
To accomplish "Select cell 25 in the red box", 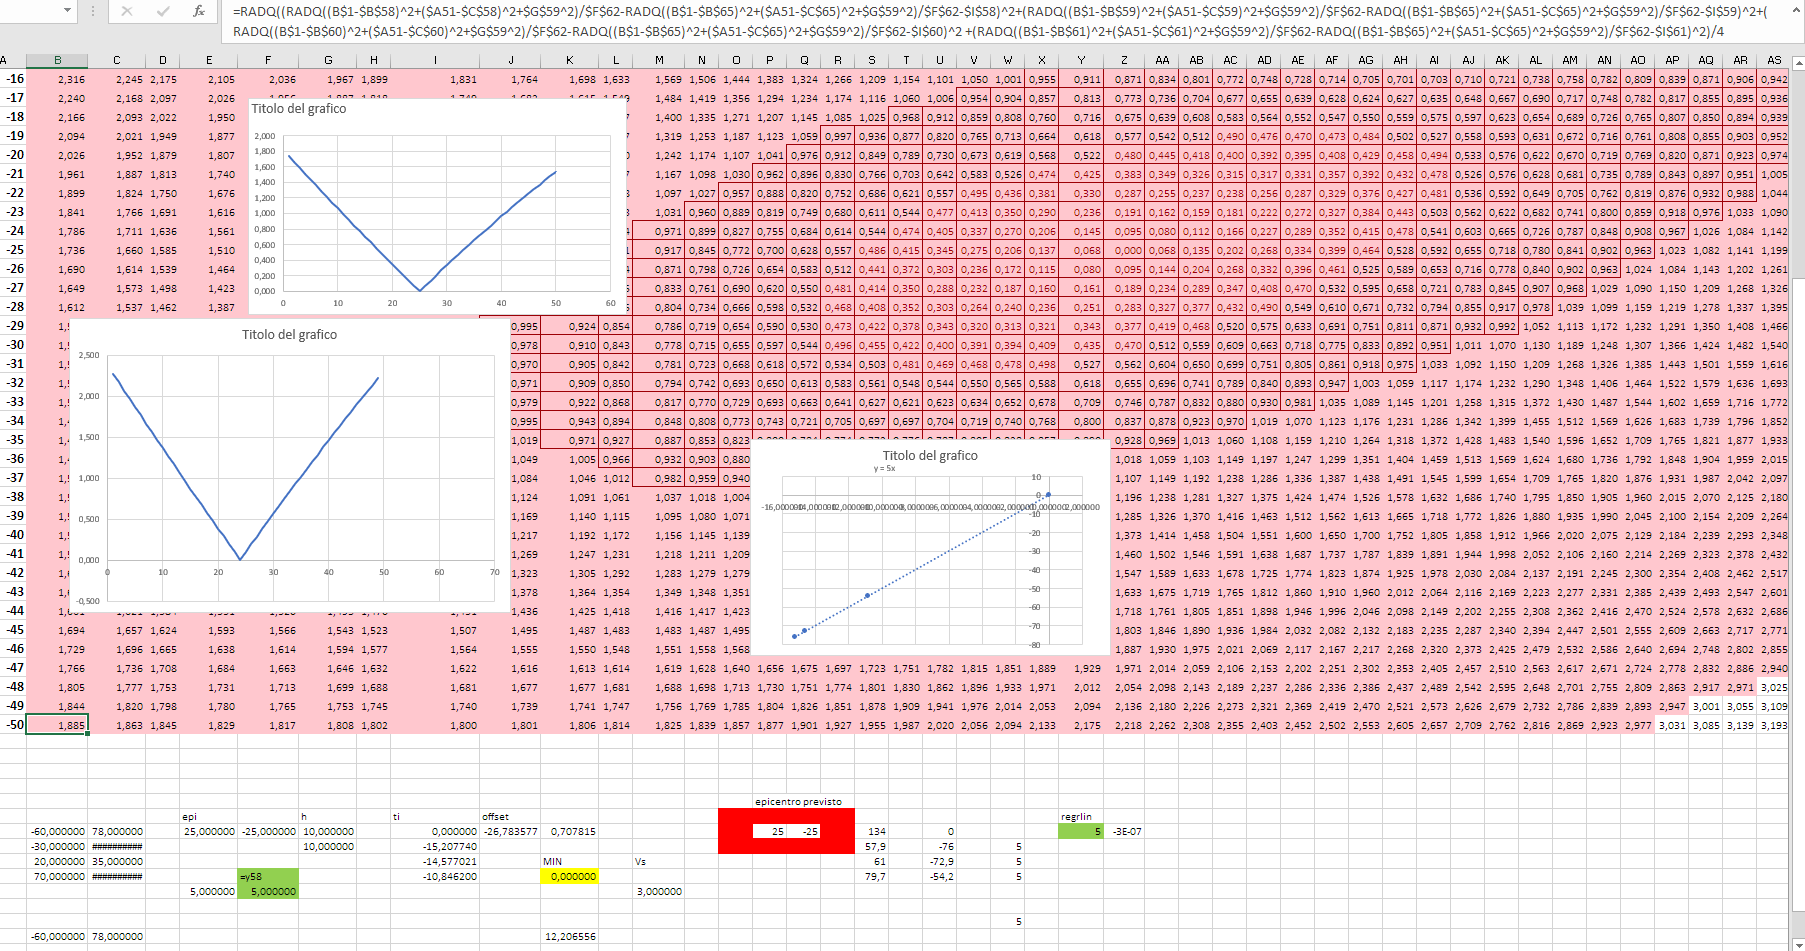I will click(x=770, y=831).
